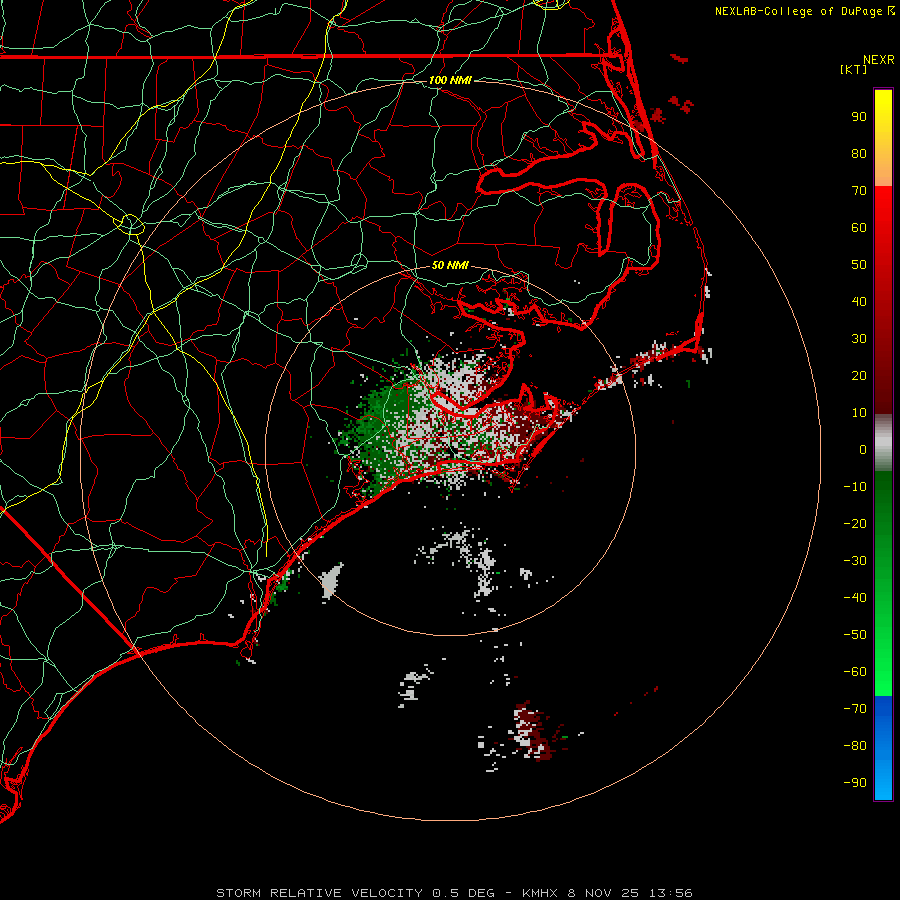Click the 70 value on the velocity scale

click(859, 191)
